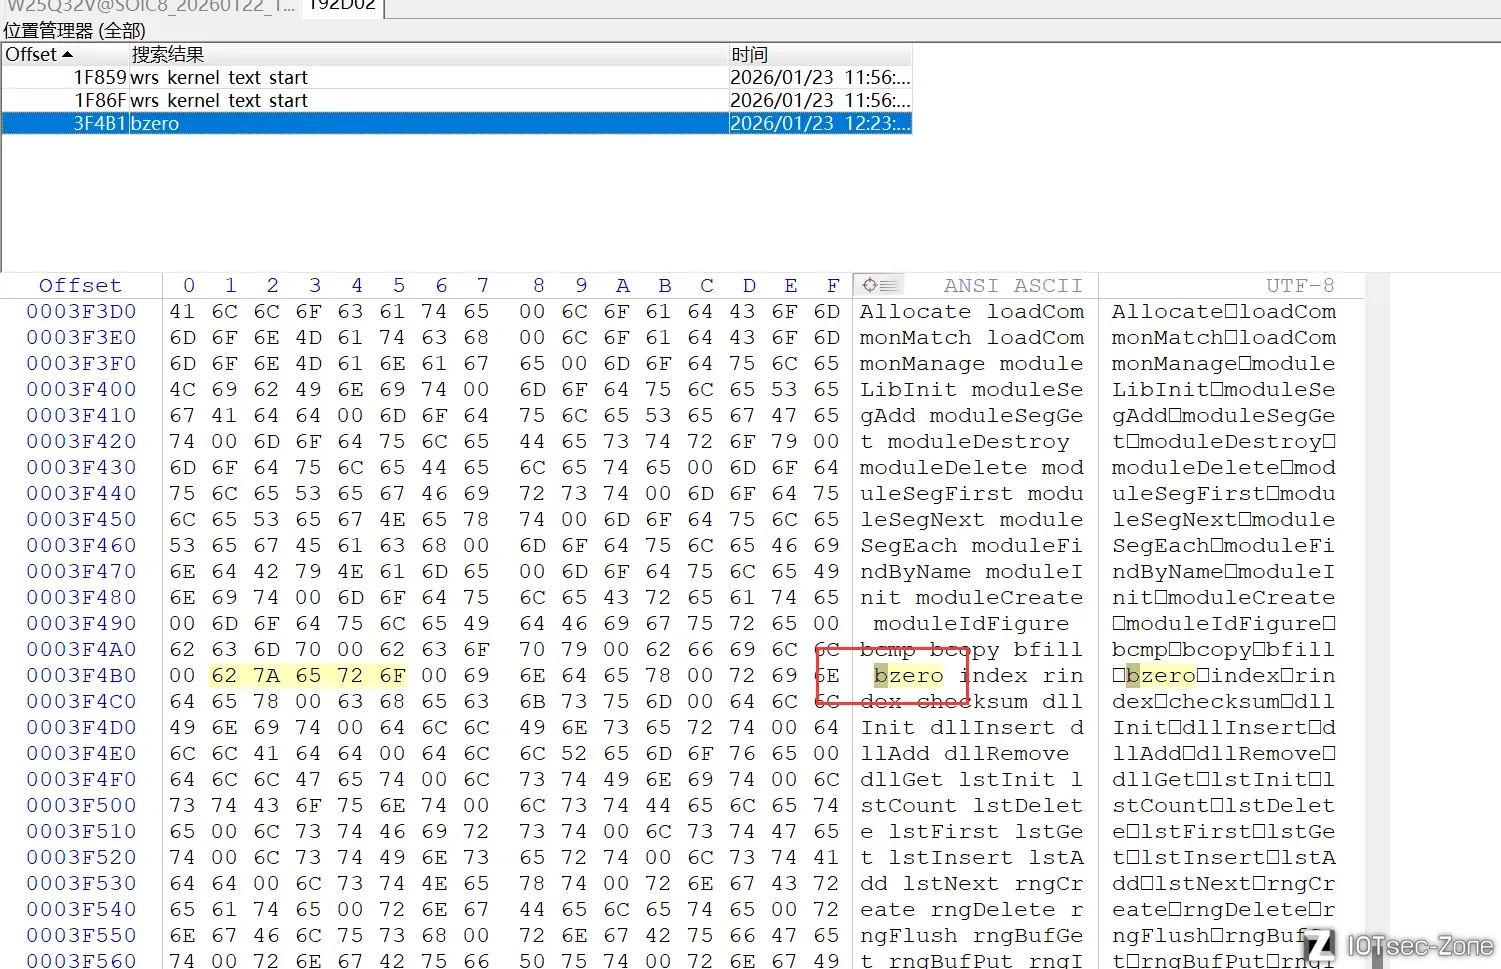The image size is (1501, 969).
Task: Switch to the W25Q32V@SOIC8 file tab
Action: (150, 6)
